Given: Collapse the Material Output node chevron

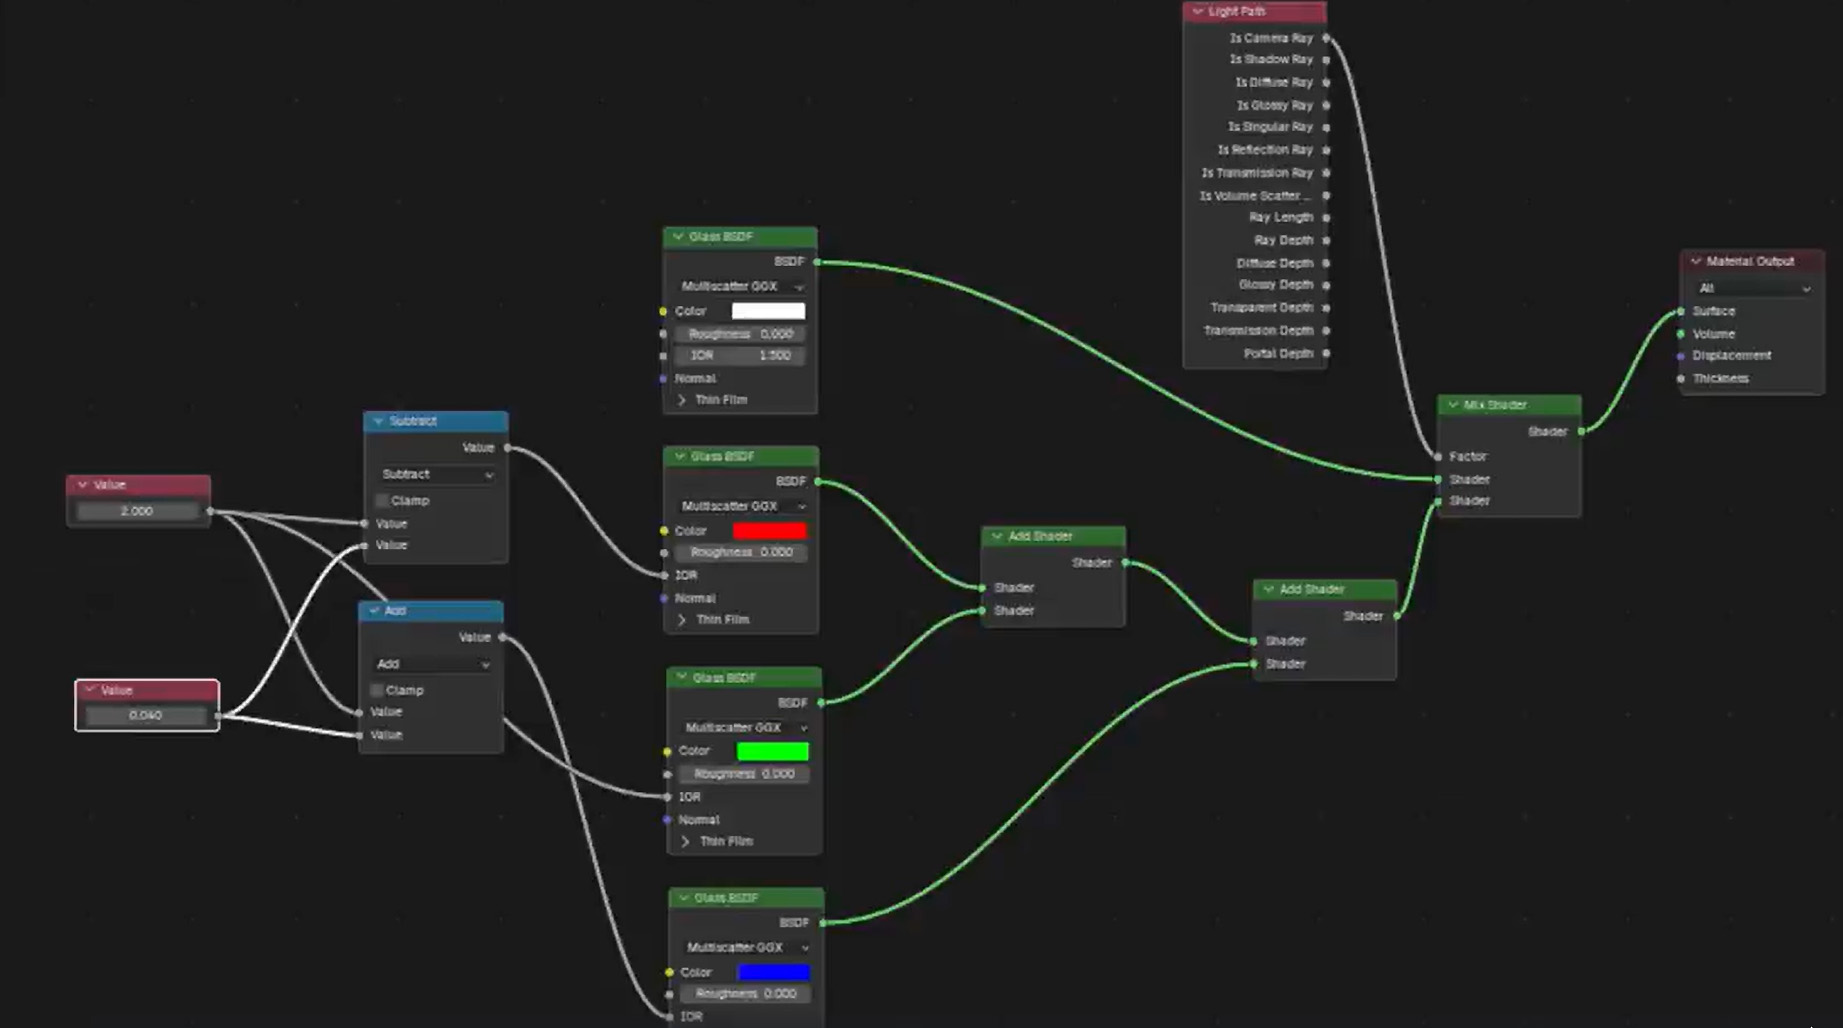Looking at the screenshot, I should click(x=1695, y=261).
